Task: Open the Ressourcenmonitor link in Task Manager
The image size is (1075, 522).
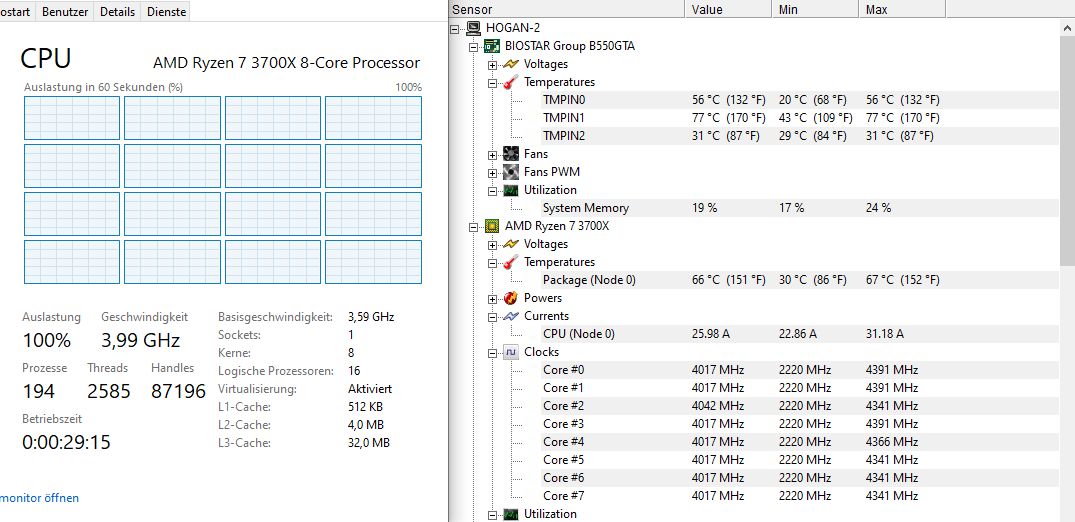Action: pos(39,498)
